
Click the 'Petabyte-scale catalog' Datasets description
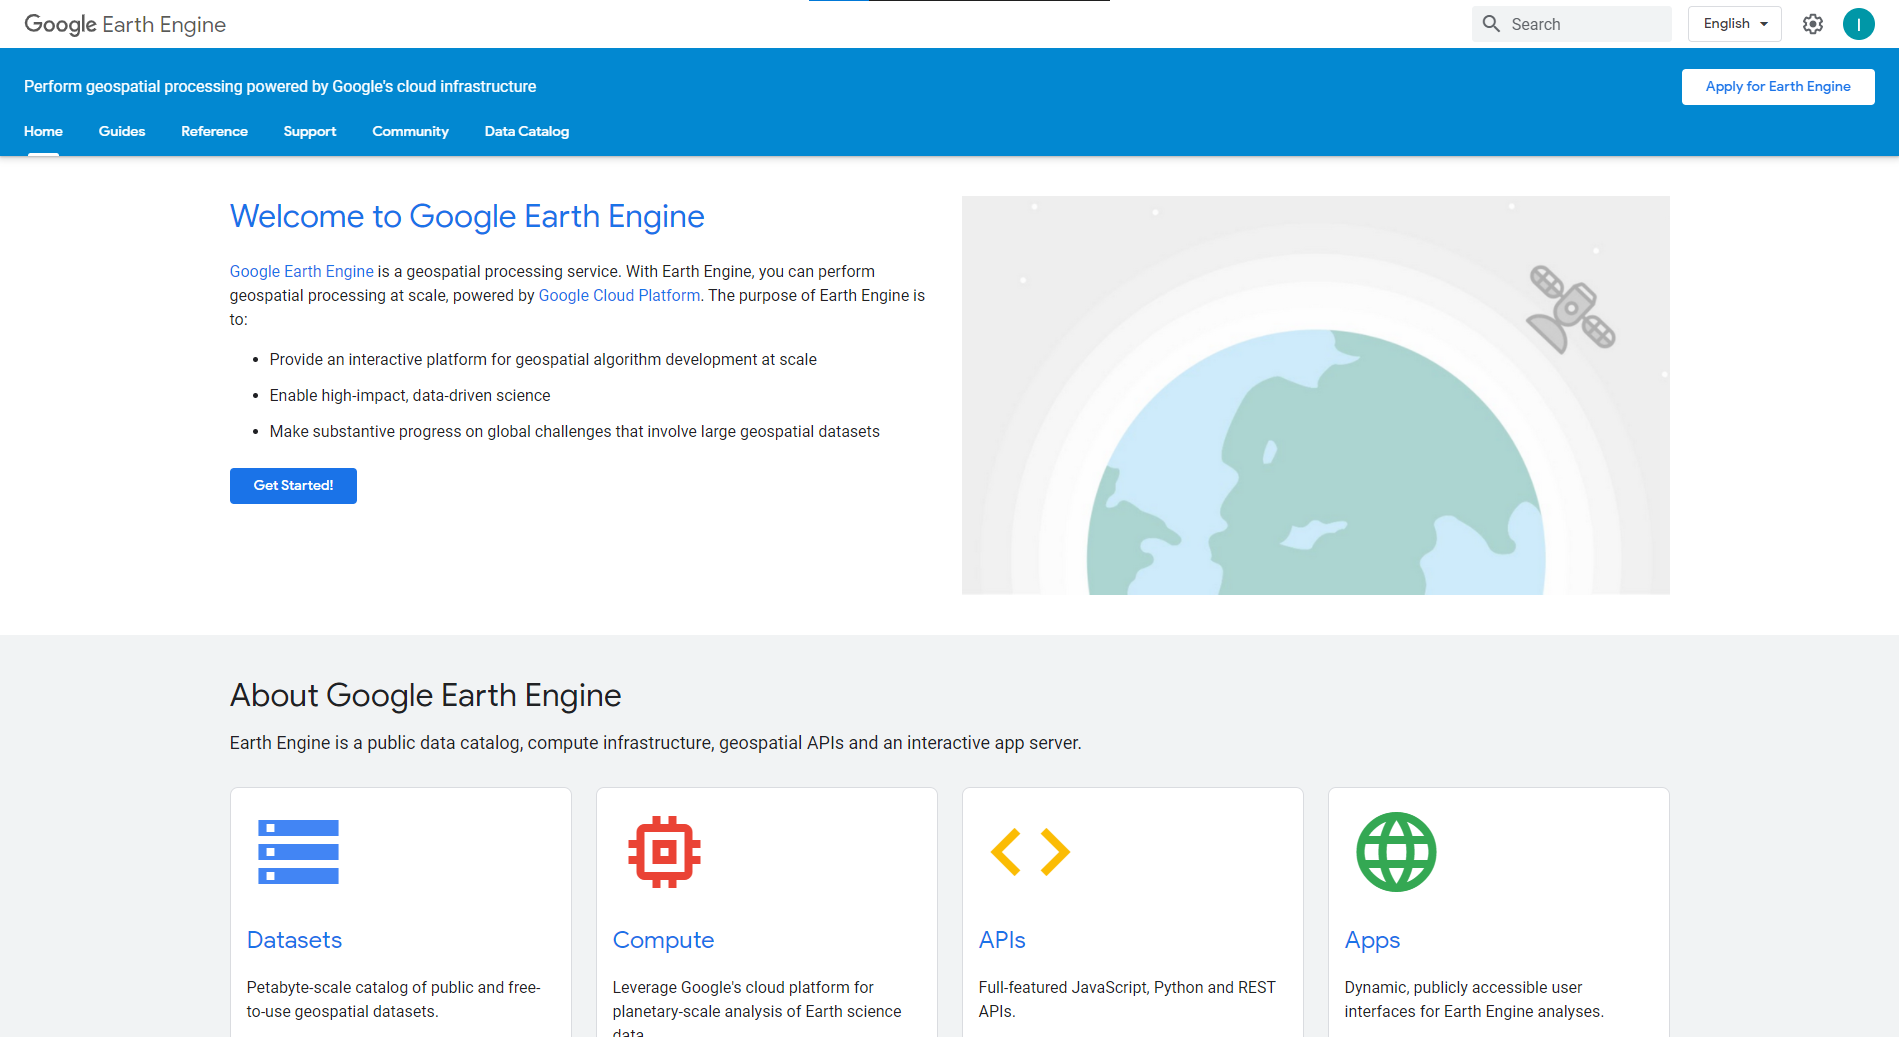(x=394, y=1000)
